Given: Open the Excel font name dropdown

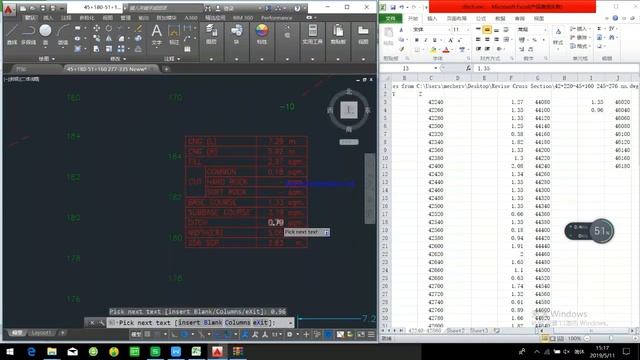Looking at the screenshot, I should 449,30.
